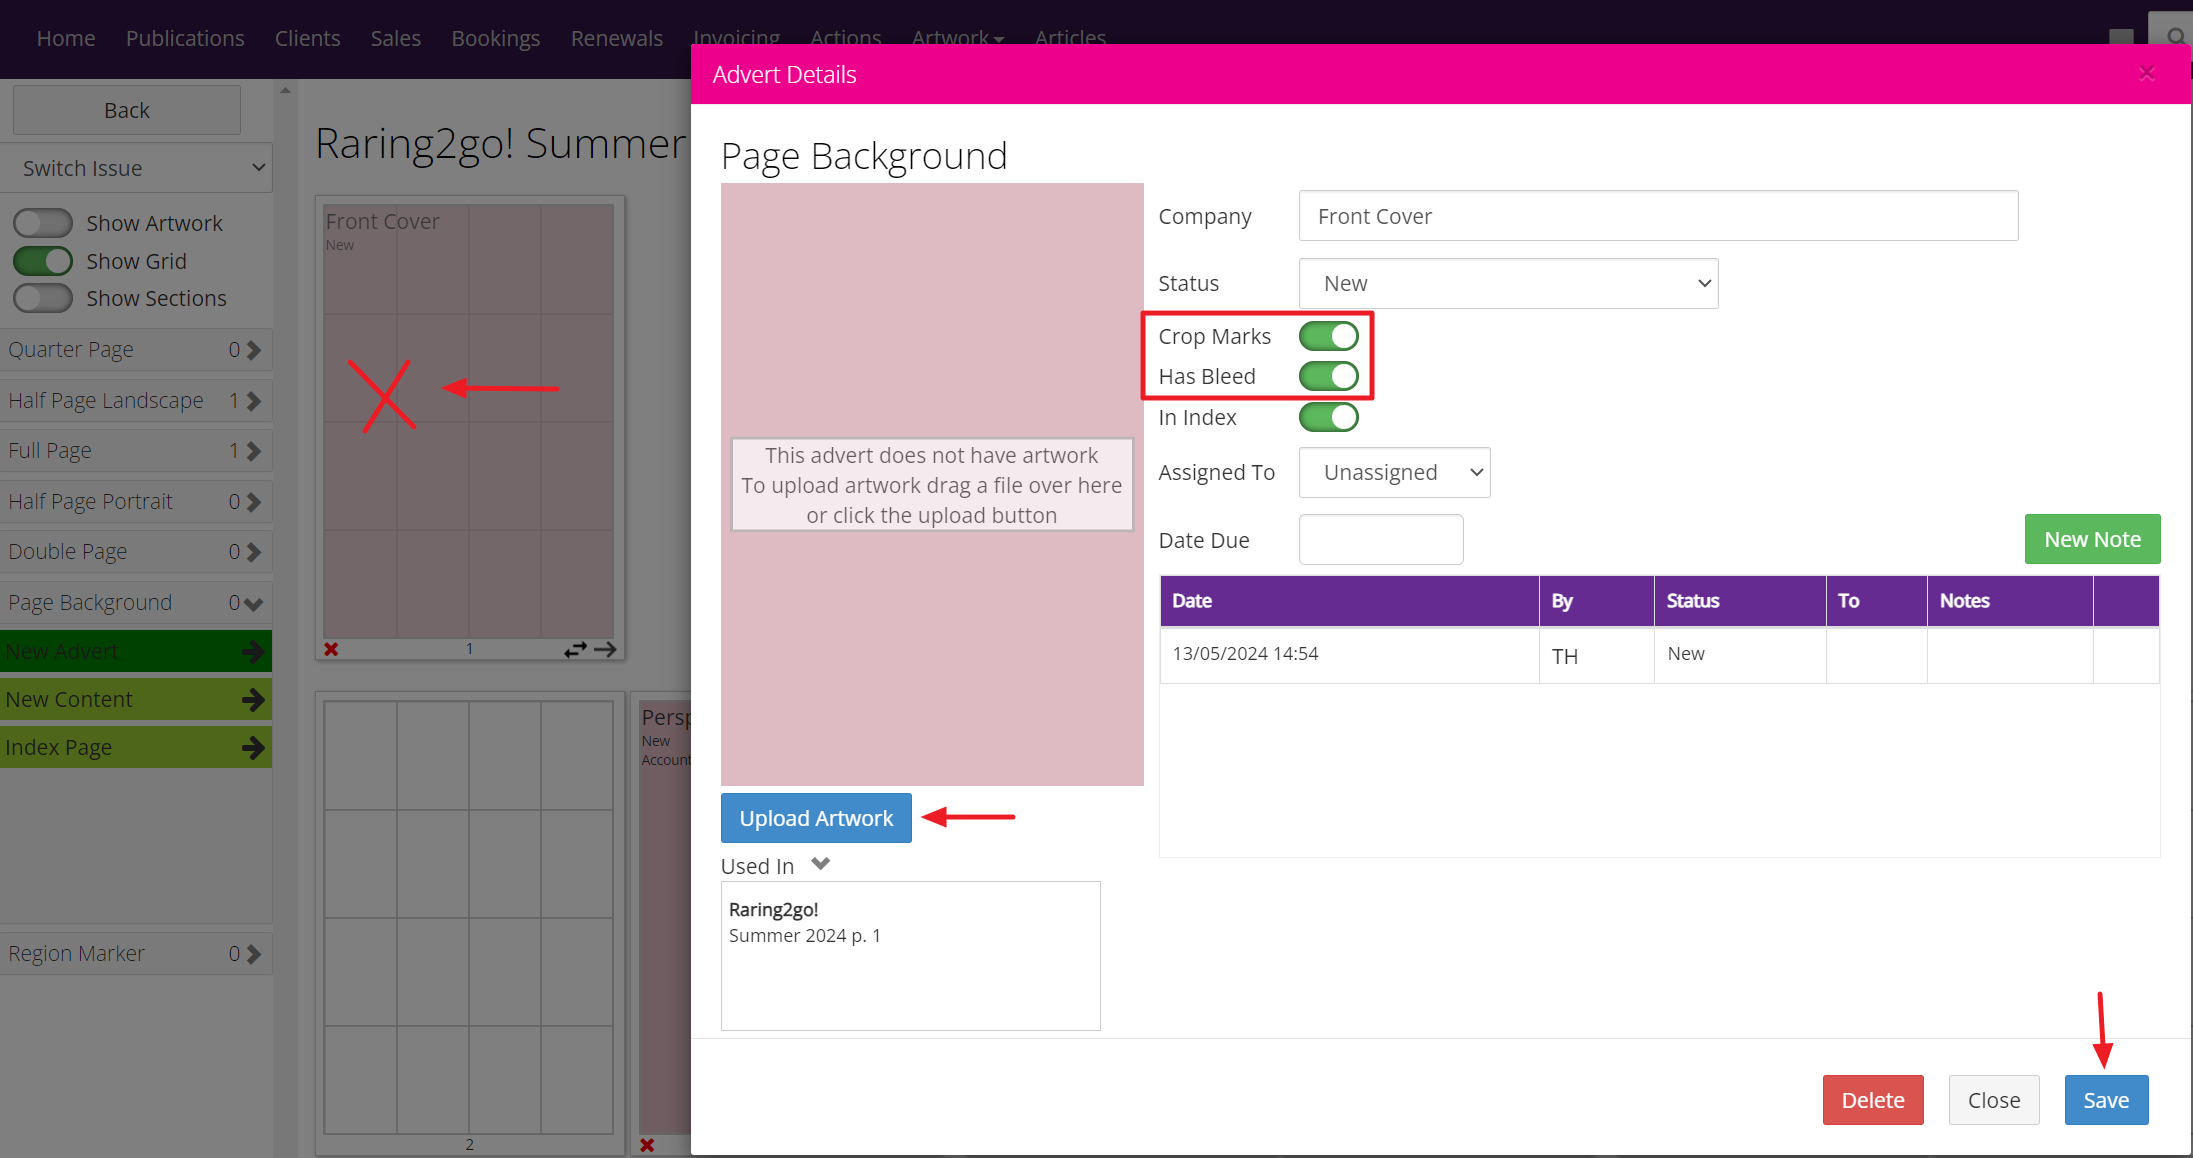Go to Publications in the navigation
Image resolution: width=2193 pixels, height=1158 pixels.
[185, 38]
